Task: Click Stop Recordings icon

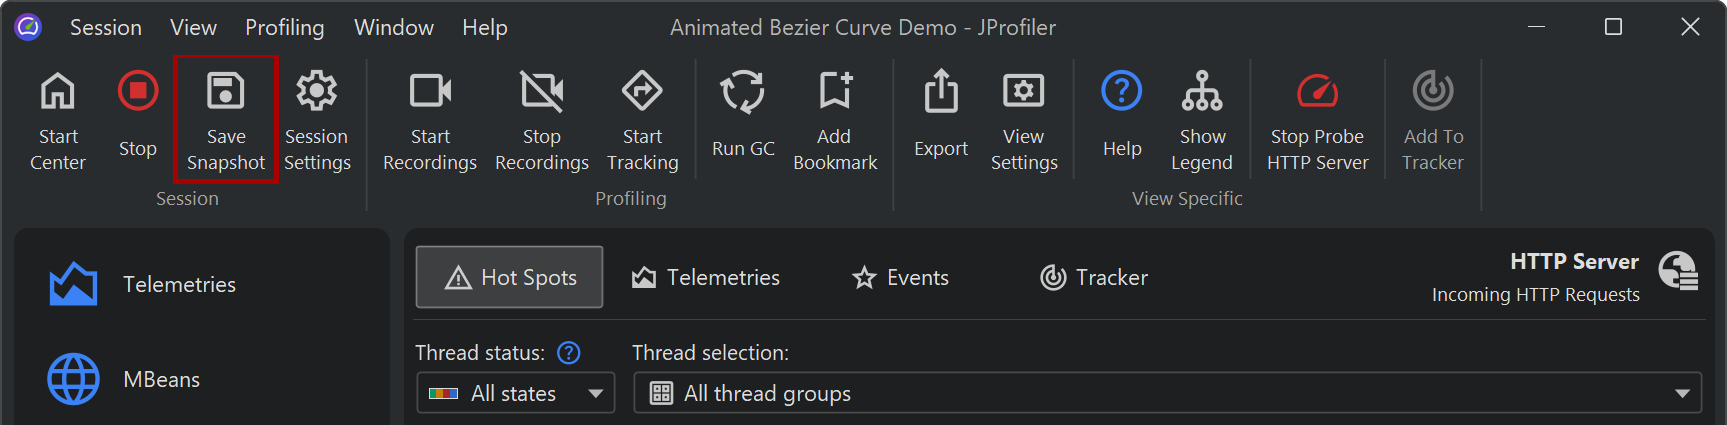Action: [x=541, y=92]
